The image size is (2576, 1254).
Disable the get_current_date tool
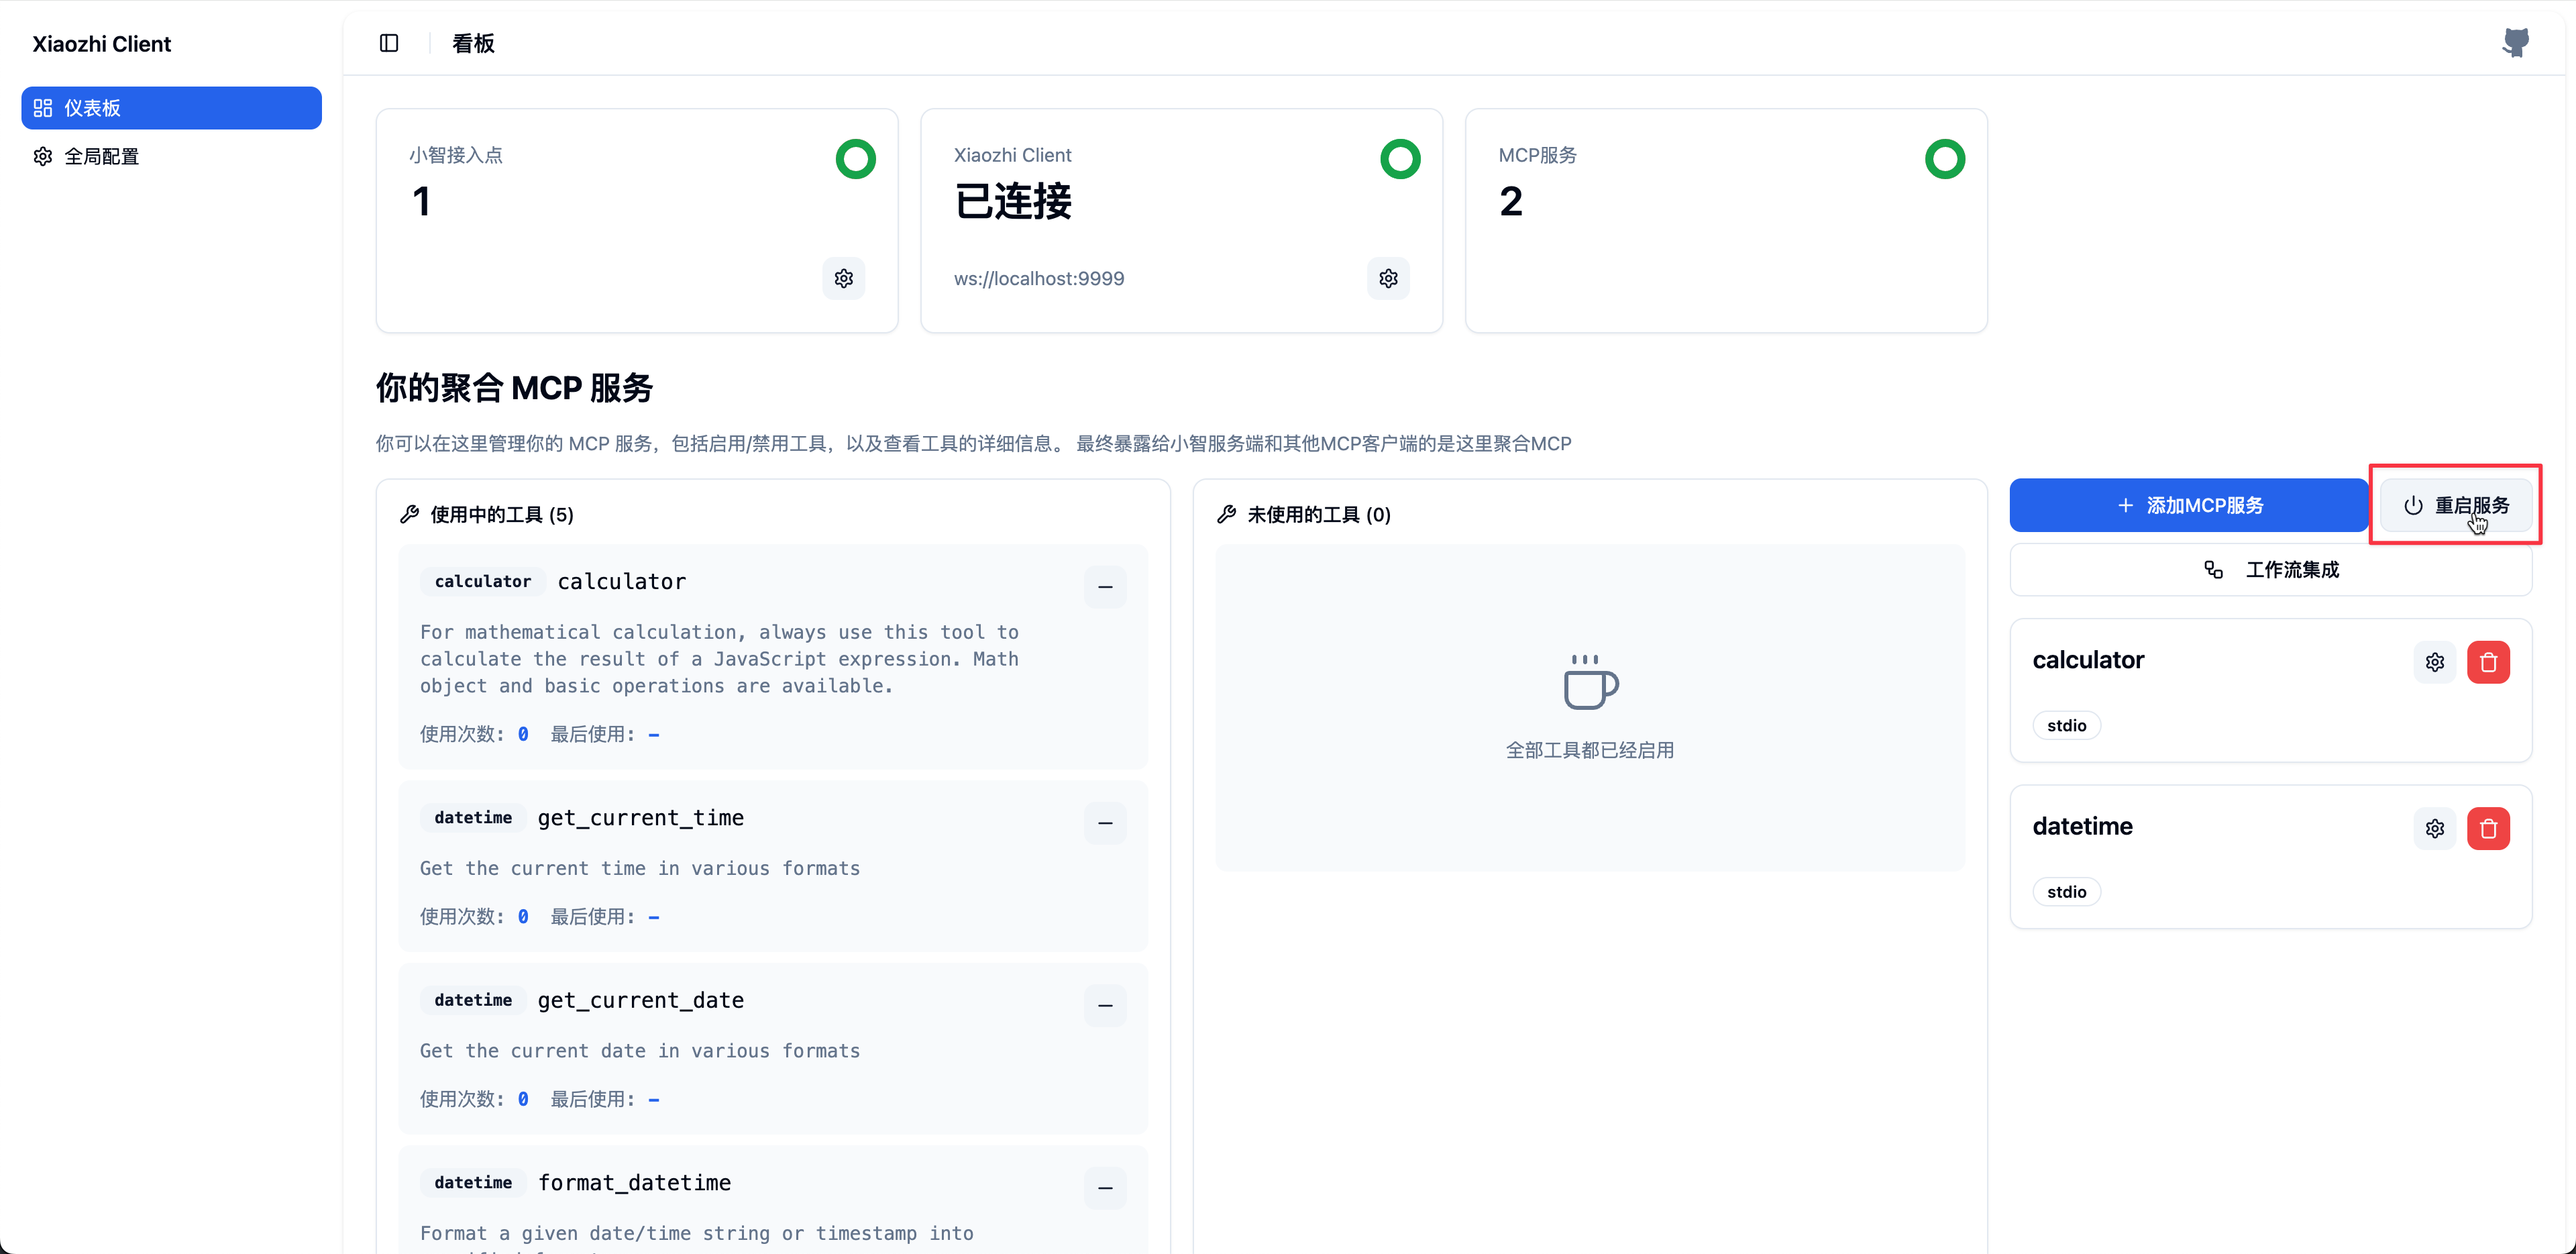[x=1105, y=1005]
